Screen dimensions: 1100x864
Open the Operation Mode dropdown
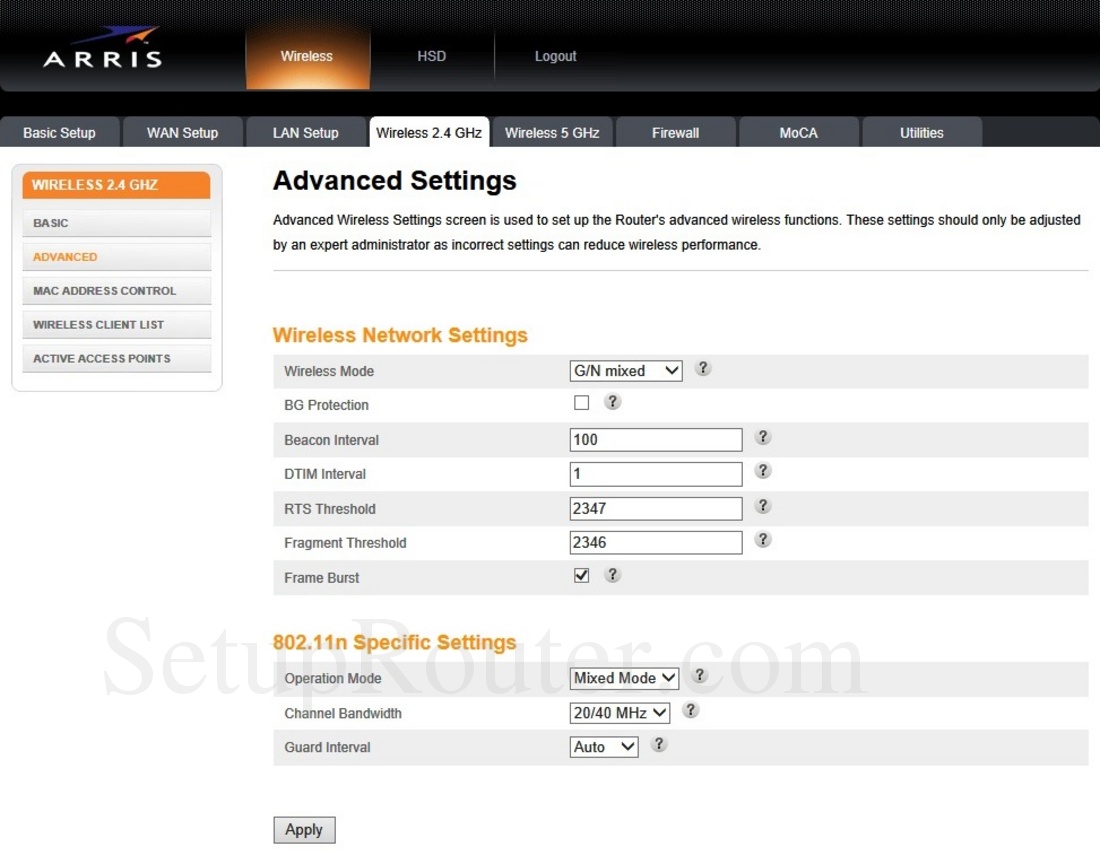pos(623,678)
